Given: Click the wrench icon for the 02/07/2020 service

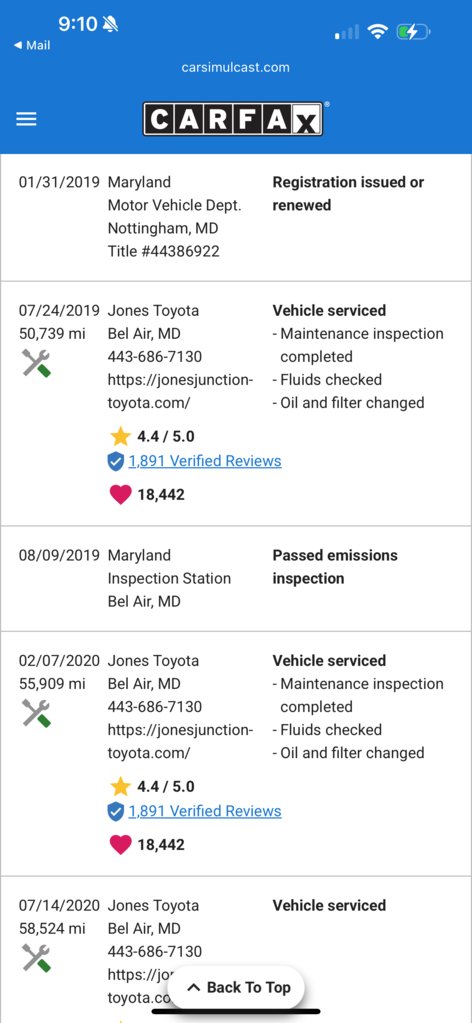Looking at the screenshot, I should [x=37, y=713].
